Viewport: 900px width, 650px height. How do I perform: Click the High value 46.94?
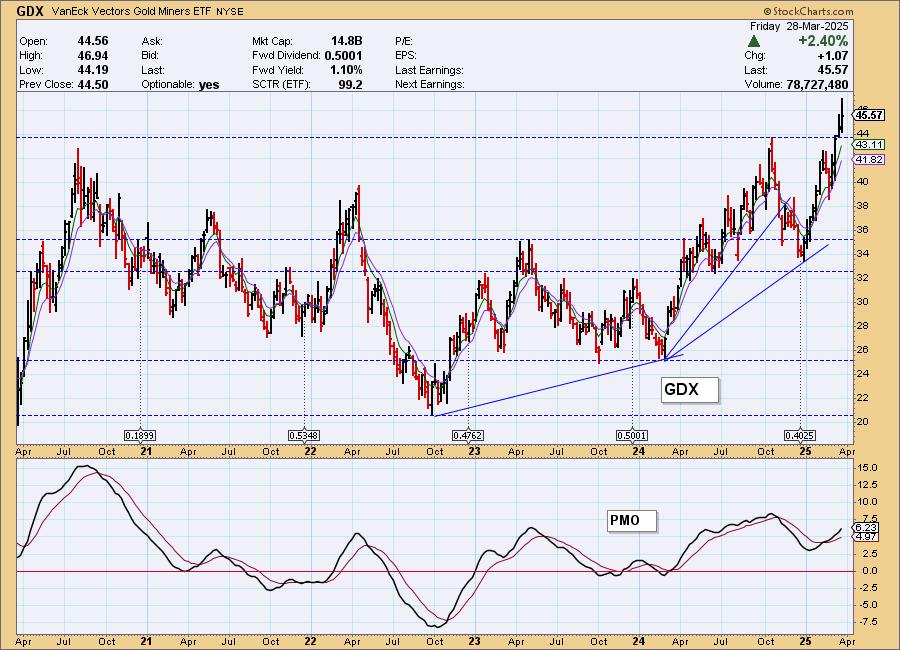click(92, 55)
